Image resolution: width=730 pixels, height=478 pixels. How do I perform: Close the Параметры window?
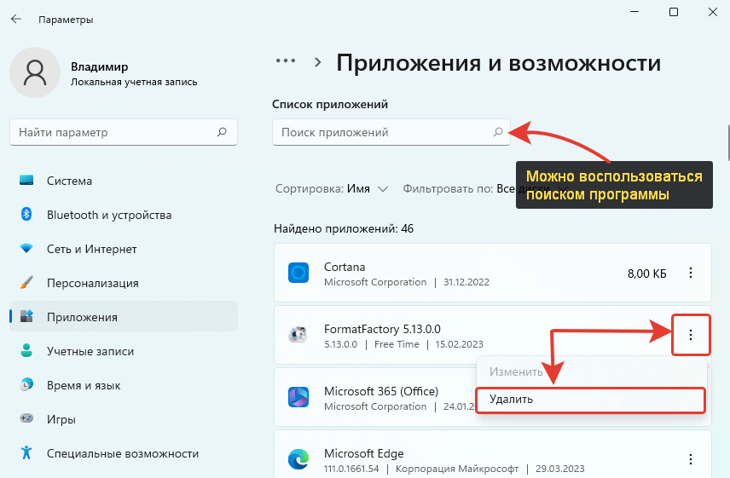point(712,12)
